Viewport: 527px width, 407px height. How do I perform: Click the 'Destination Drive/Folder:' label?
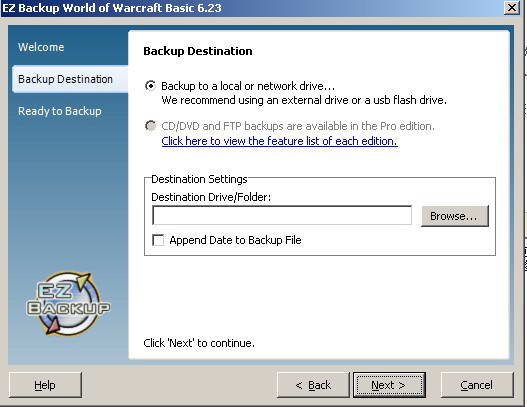point(211,197)
